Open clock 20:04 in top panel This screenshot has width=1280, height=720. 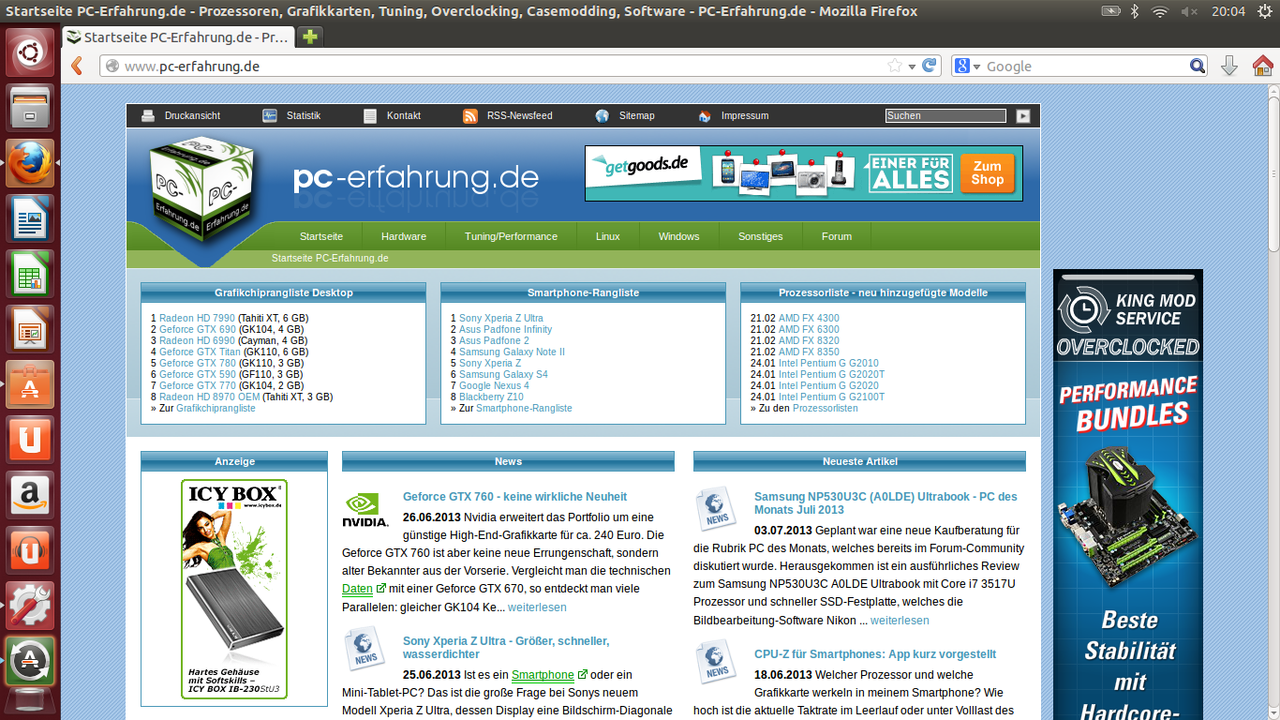(x=1228, y=12)
